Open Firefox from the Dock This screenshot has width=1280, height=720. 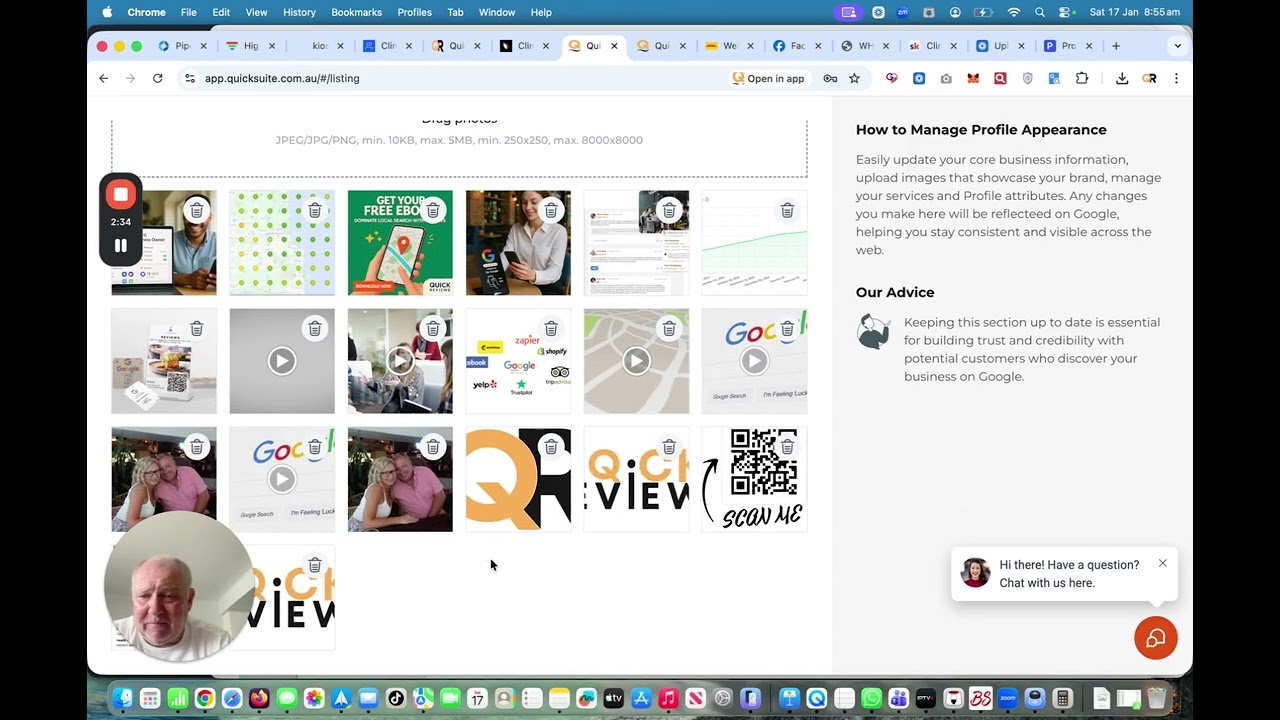pos(259,698)
